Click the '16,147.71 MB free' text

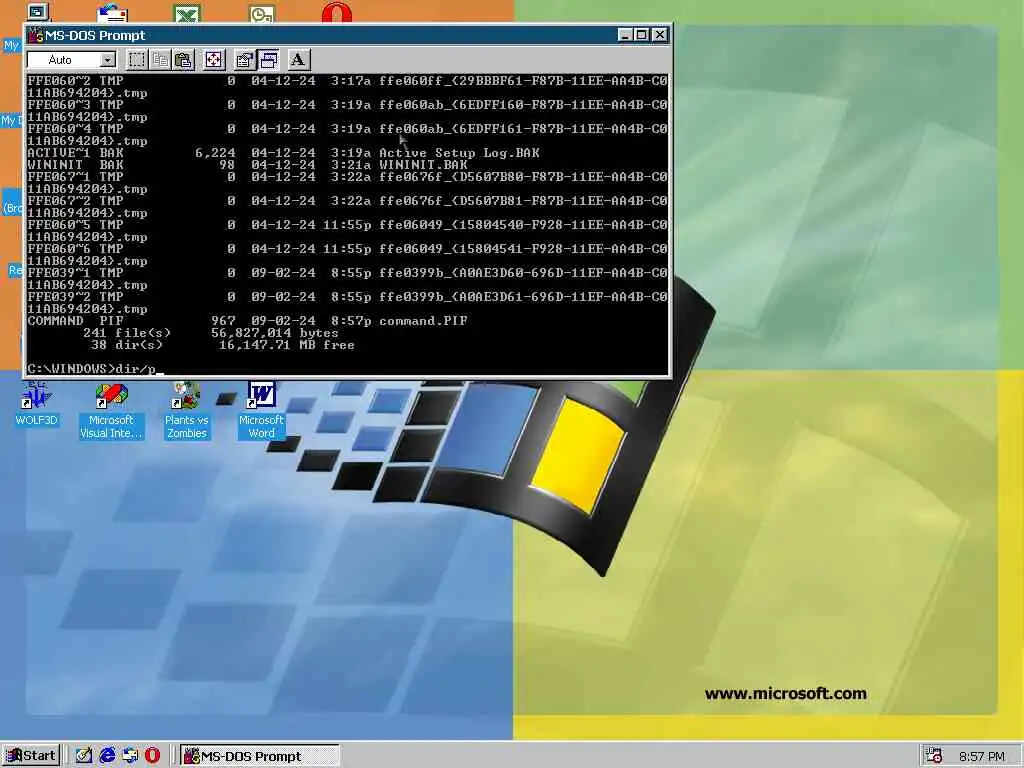287,345
